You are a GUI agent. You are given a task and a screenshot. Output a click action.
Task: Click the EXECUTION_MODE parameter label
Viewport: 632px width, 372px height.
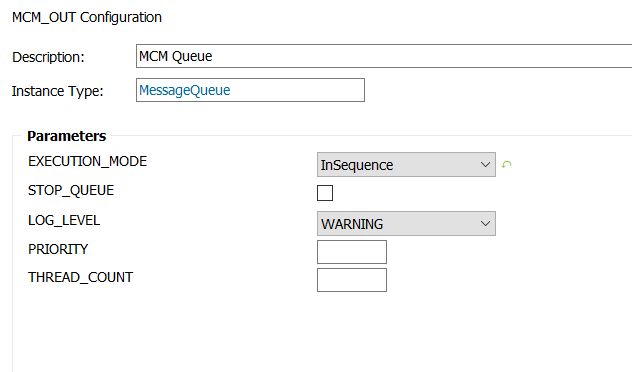click(x=87, y=161)
